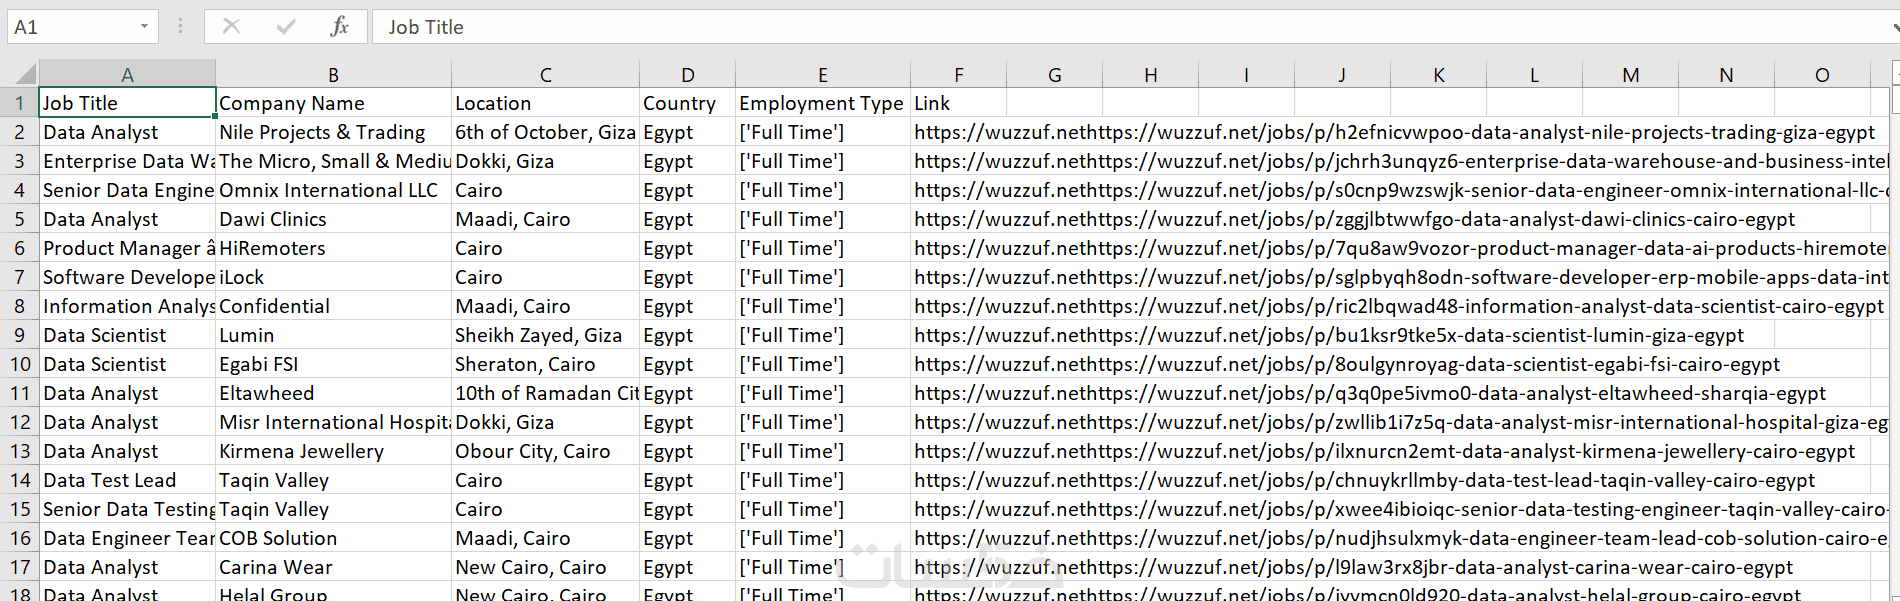Select Egypt cell in row 2
Image resolution: width=1900 pixels, height=601 pixels.
[687, 132]
